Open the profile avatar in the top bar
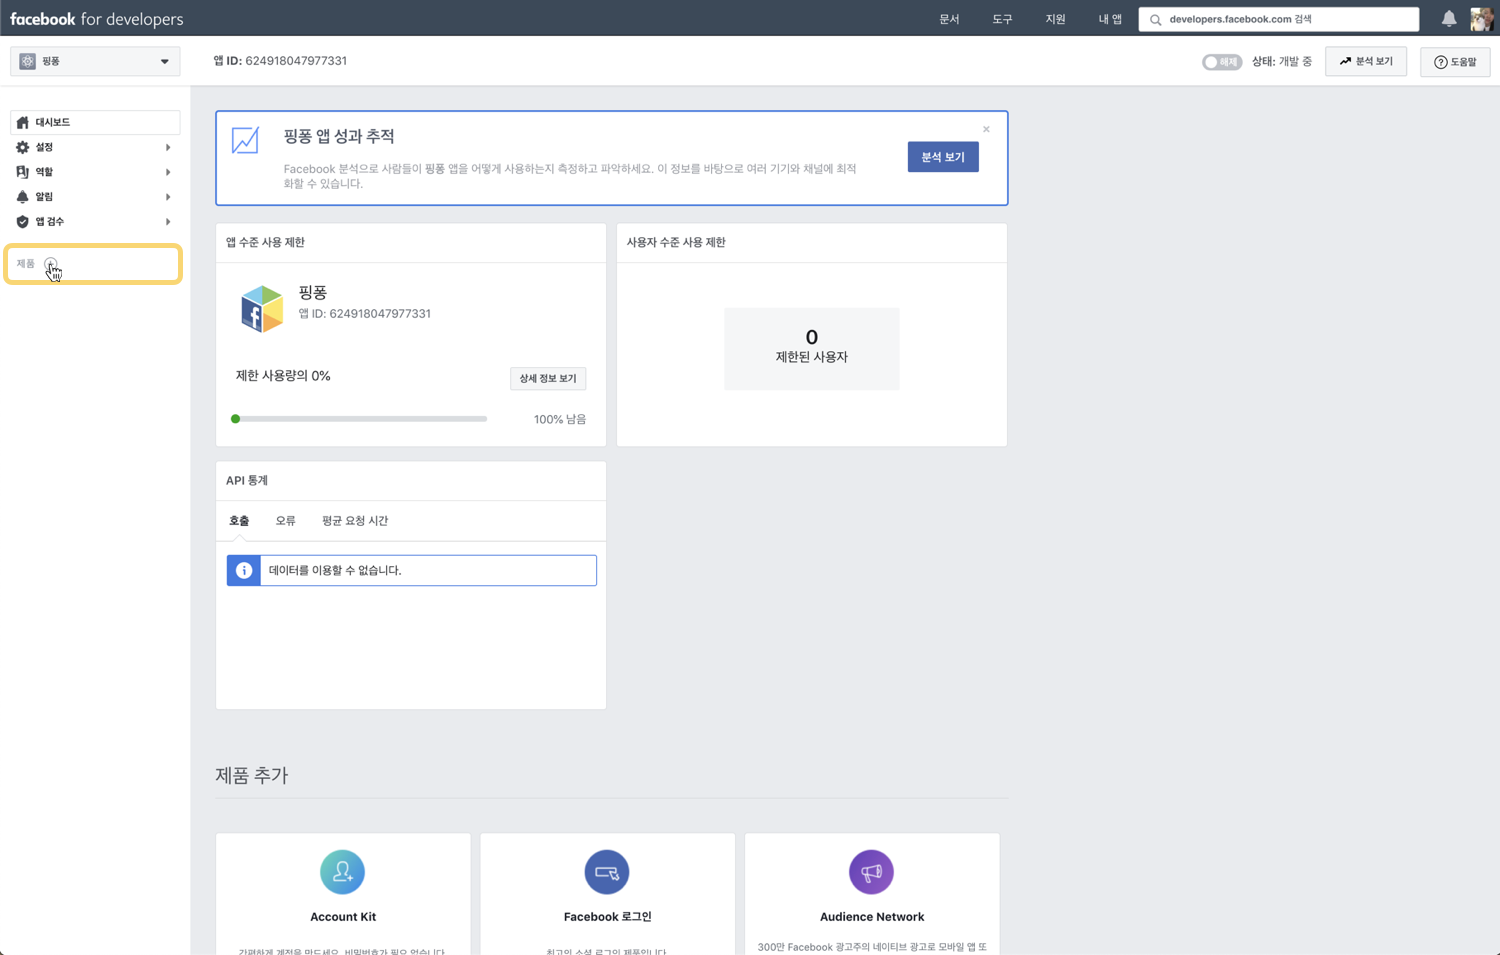This screenshot has width=1500, height=955. coord(1481,19)
